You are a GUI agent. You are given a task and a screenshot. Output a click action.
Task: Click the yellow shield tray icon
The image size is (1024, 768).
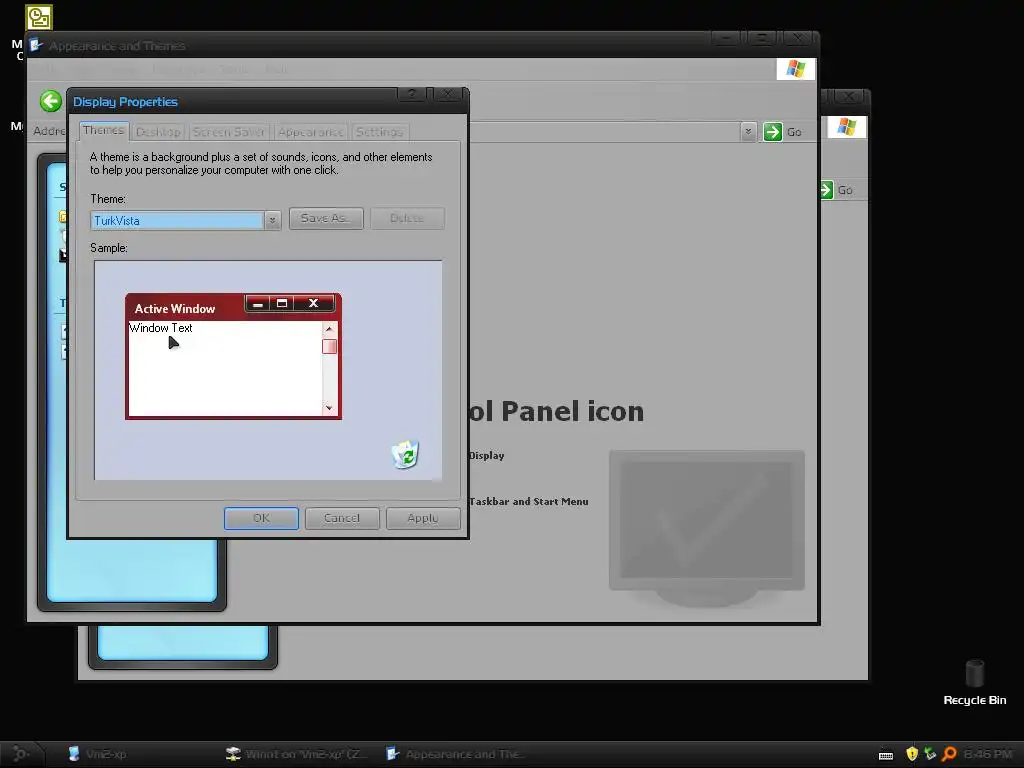(x=912, y=754)
